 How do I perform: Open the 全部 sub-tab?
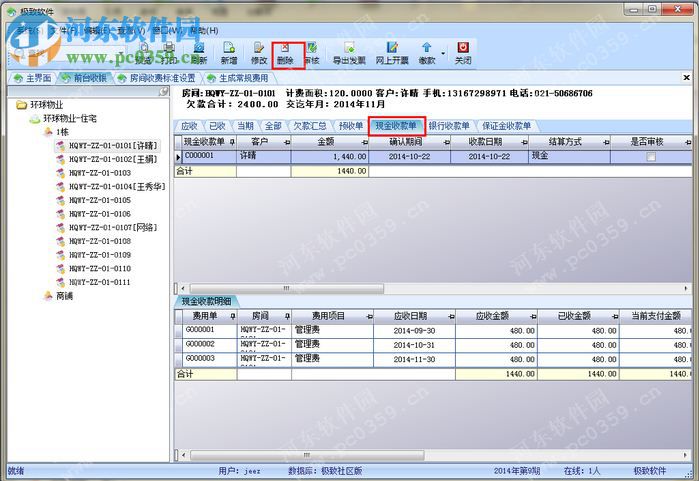[x=273, y=126]
